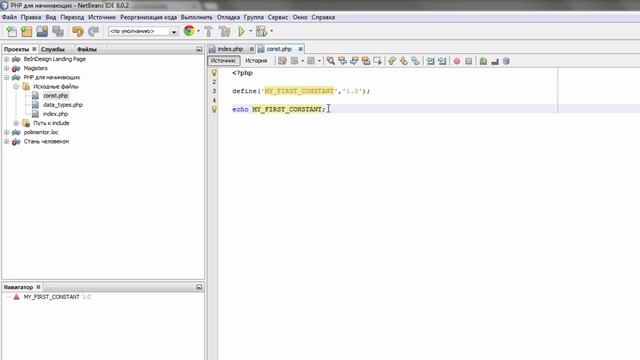Close the Навигатор tab
The image size is (640, 360).
click(38, 287)
